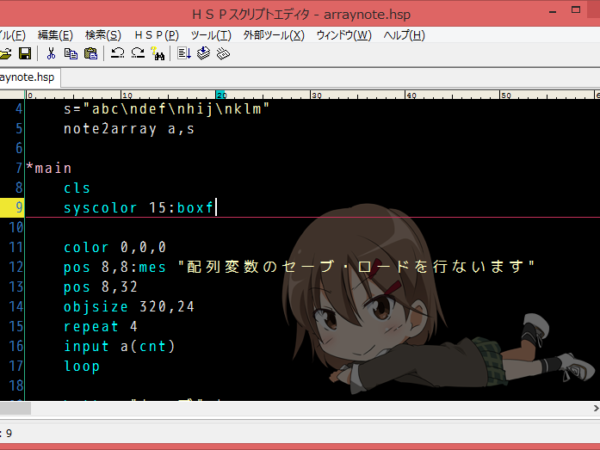Viewport: 600px width, 450px height.
Task: Open the ツール(T) menu
Action: click(211, 36)
